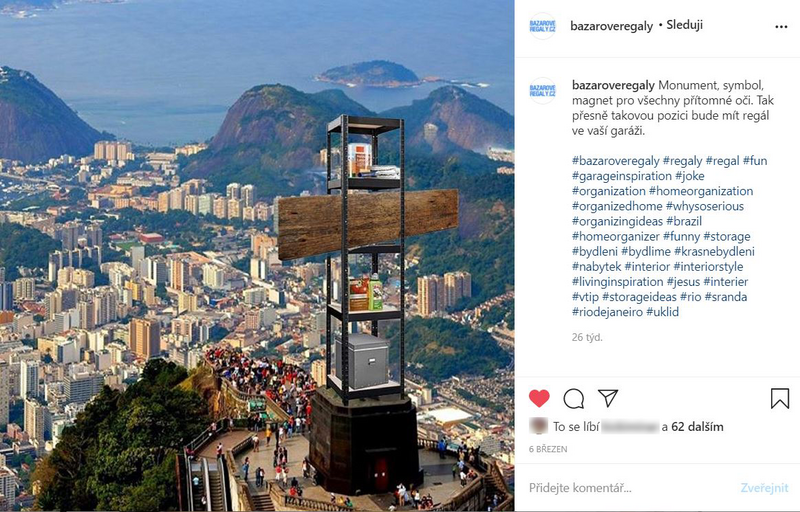This screenshot has width=800, height=512.
Task: Open bazaroveregaly username in header
Action: (611, 26)
